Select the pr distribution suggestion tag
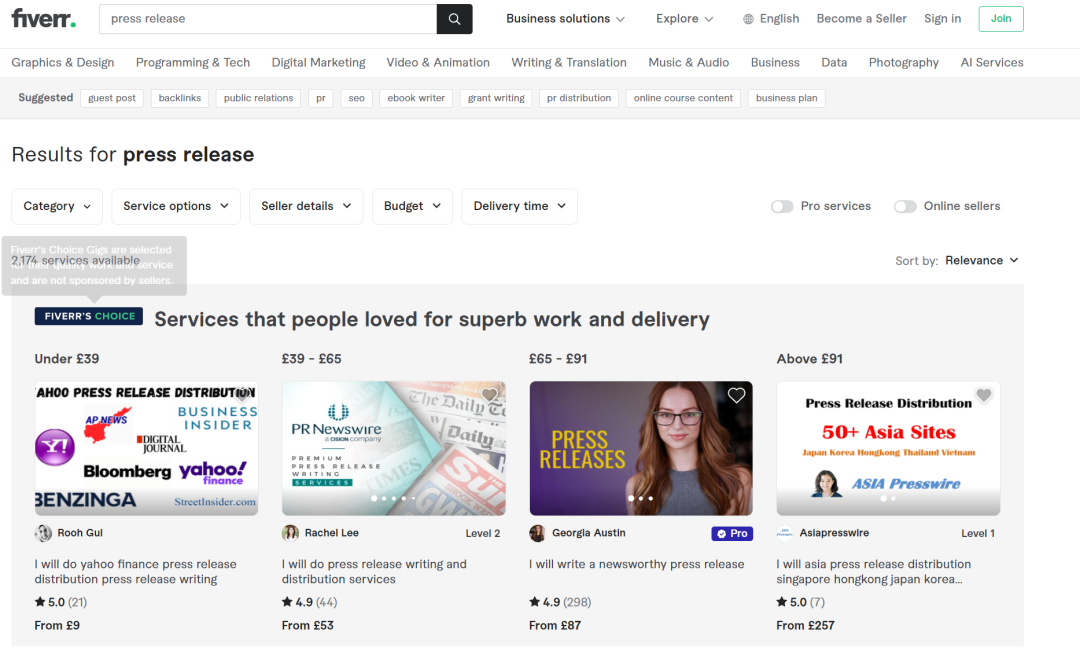This screenshot has width=1080, height=655. (579, 98)
